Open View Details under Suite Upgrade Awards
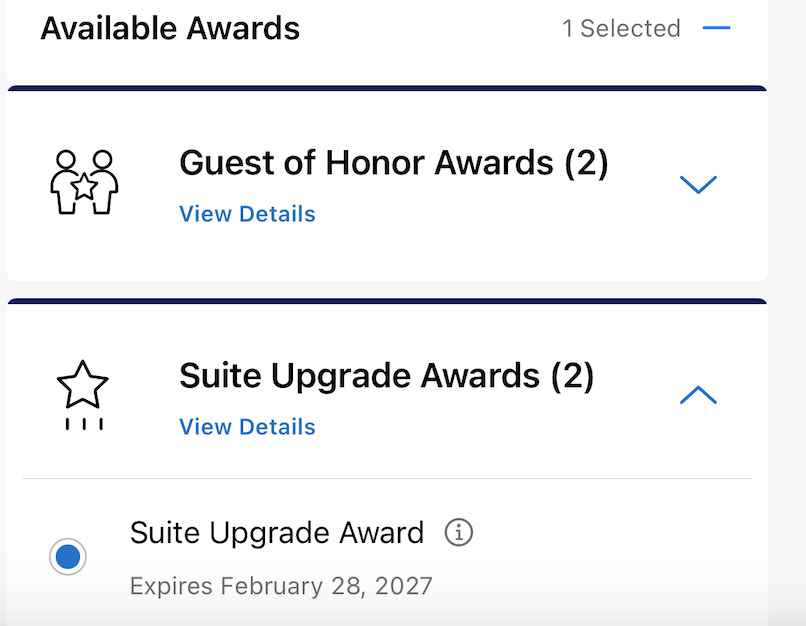Image resolution: width=806 pixels, height=626 pixels. point(247,427)
